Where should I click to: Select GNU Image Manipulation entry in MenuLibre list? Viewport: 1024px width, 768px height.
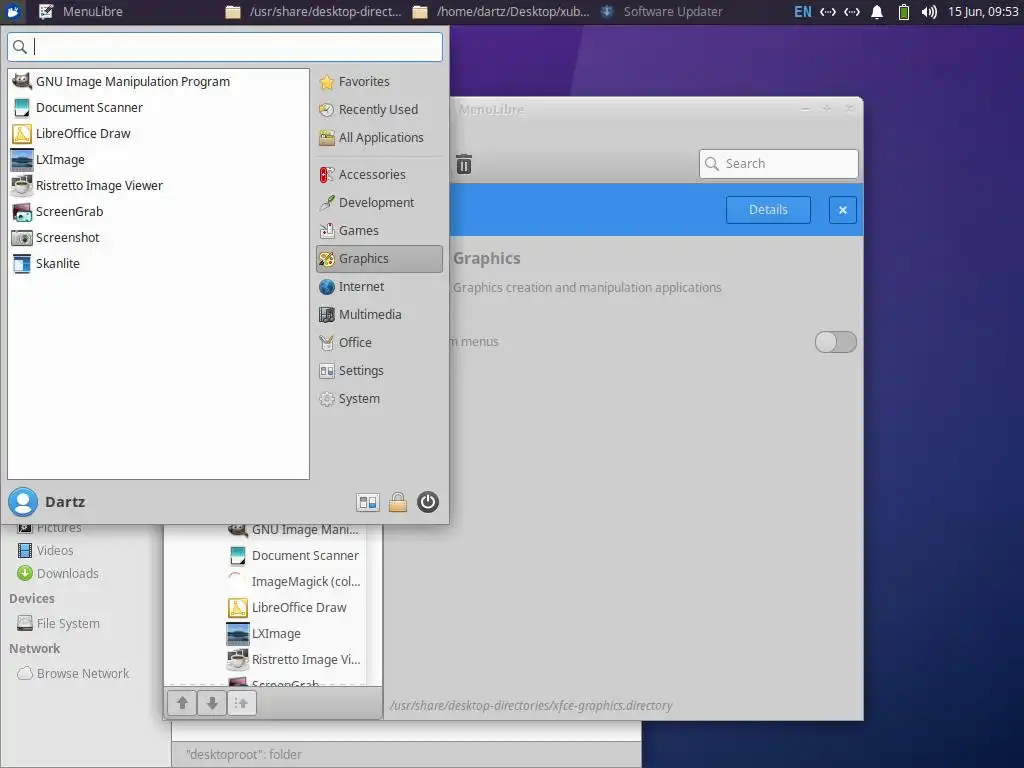(296, 530)
